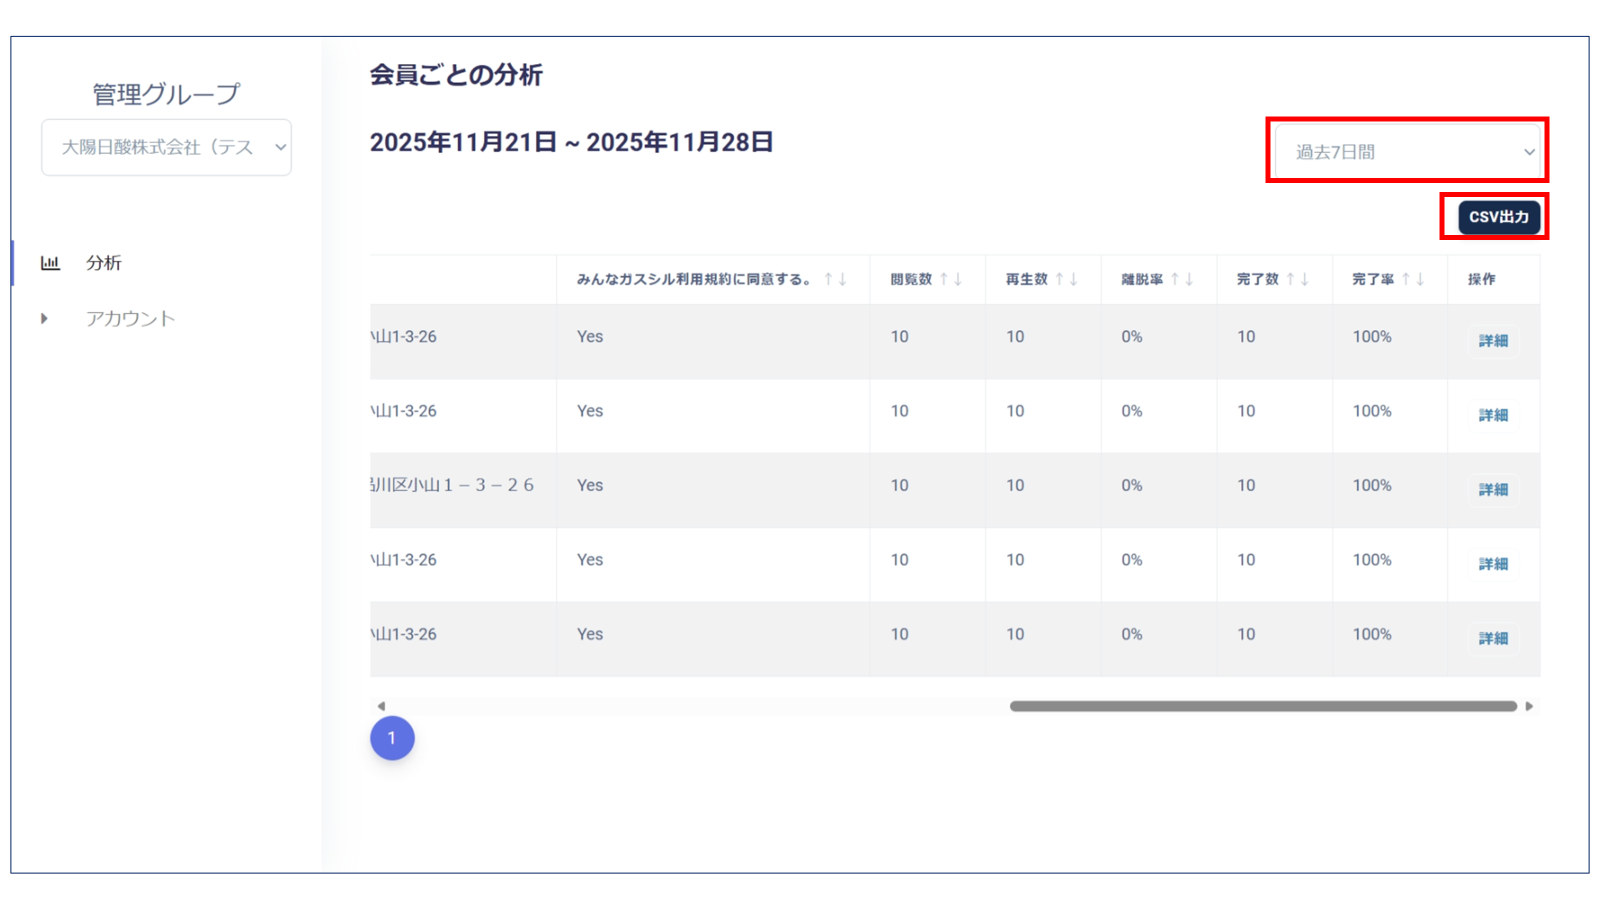Select 分析 in the sidebar menu
1600x900 pixels.
(104, 262)
